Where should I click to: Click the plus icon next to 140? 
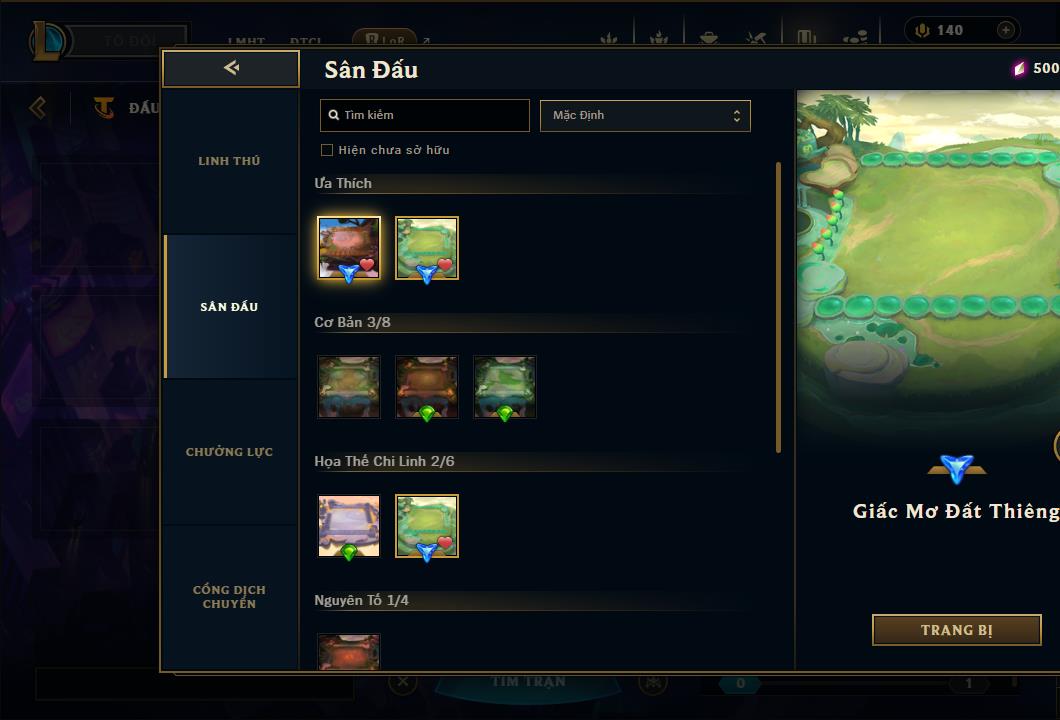coord(1005,30)
